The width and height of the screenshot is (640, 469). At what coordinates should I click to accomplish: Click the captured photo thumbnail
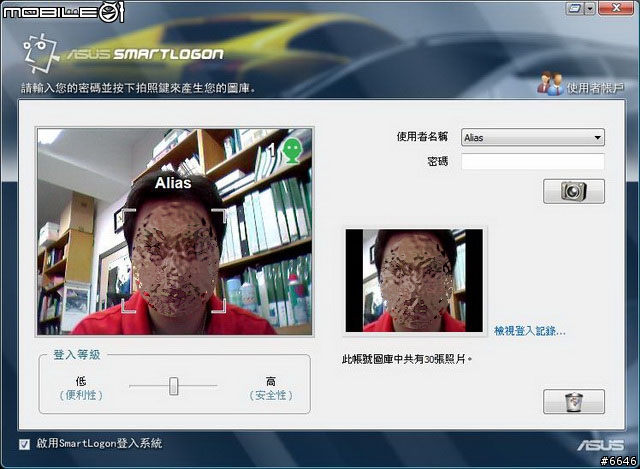[414, 280]
